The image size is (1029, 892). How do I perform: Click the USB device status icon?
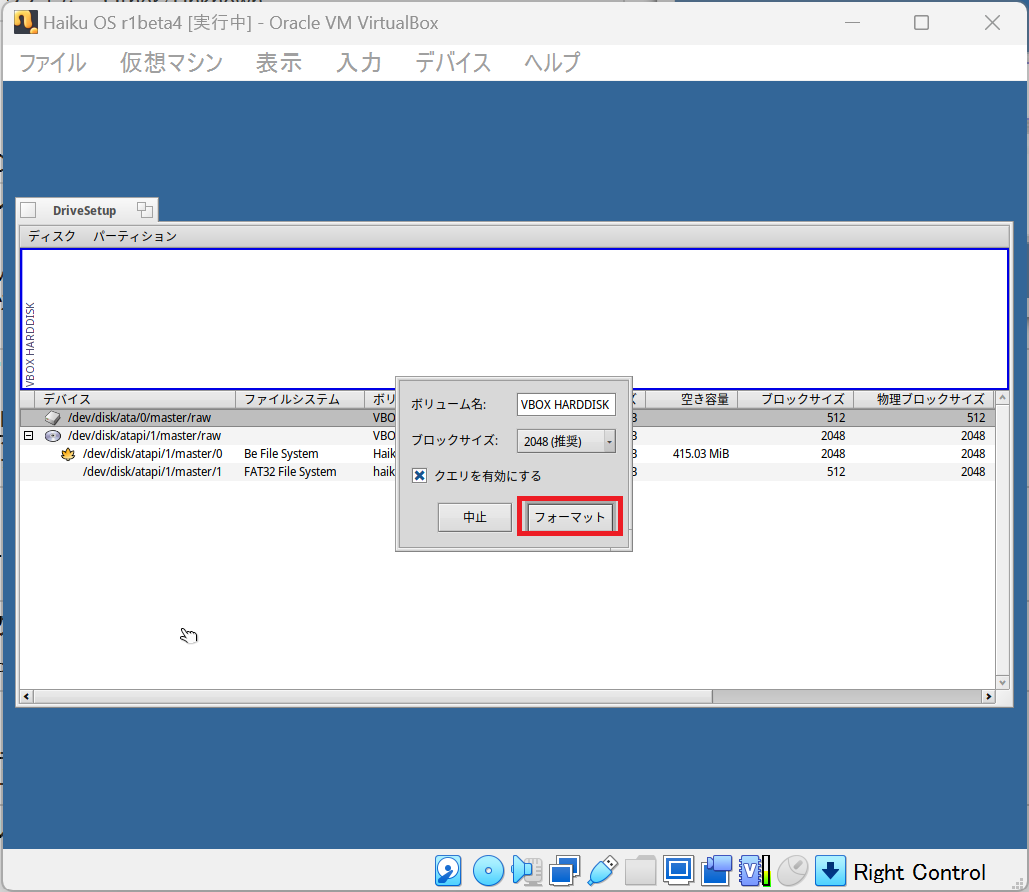point(603,871)
